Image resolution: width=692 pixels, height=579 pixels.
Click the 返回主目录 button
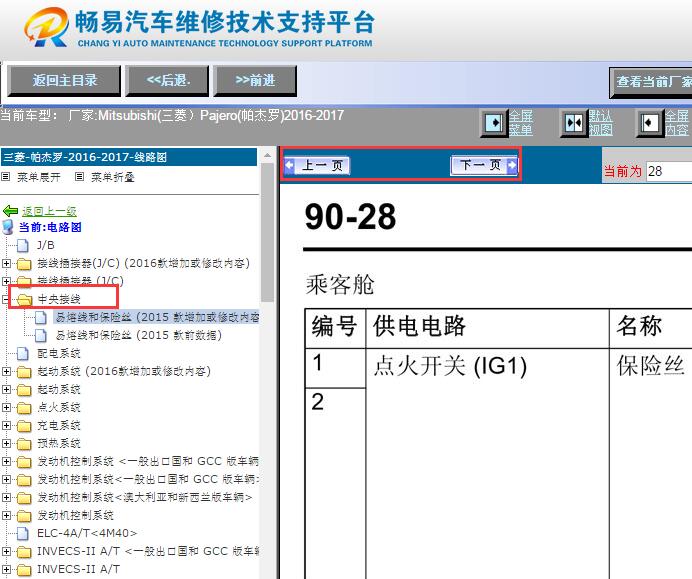[x=64, y=81]
